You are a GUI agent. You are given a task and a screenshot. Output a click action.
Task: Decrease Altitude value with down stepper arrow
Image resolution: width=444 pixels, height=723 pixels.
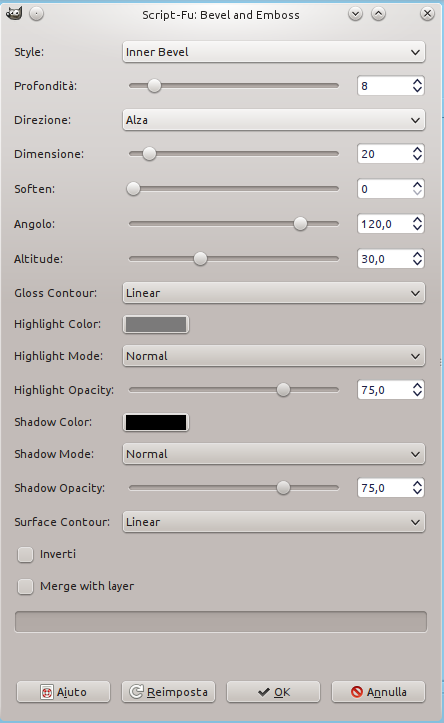[x=417, y=263]
